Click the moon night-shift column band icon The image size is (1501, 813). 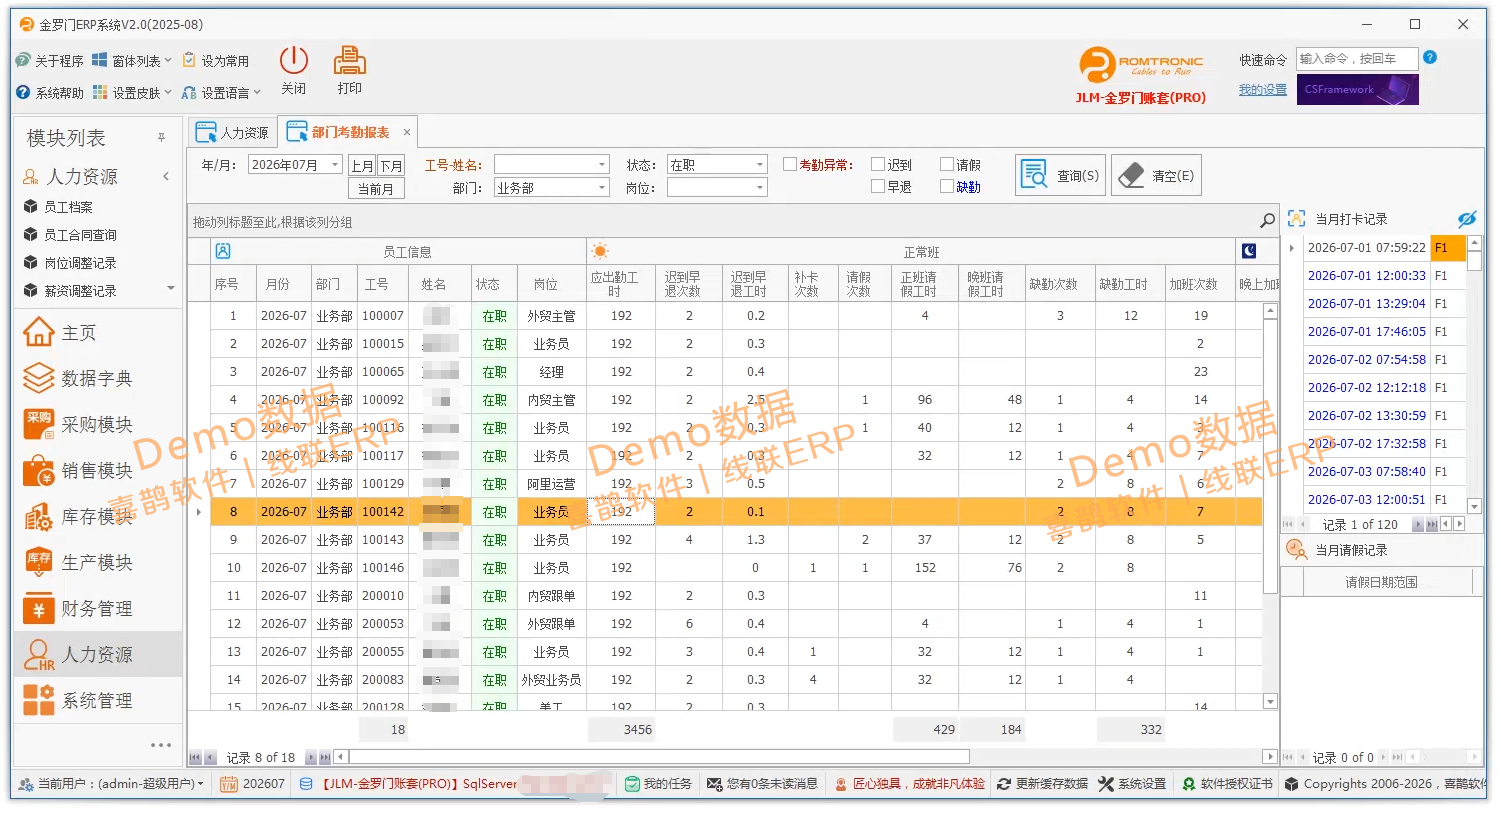click(x=1249, y=251)
